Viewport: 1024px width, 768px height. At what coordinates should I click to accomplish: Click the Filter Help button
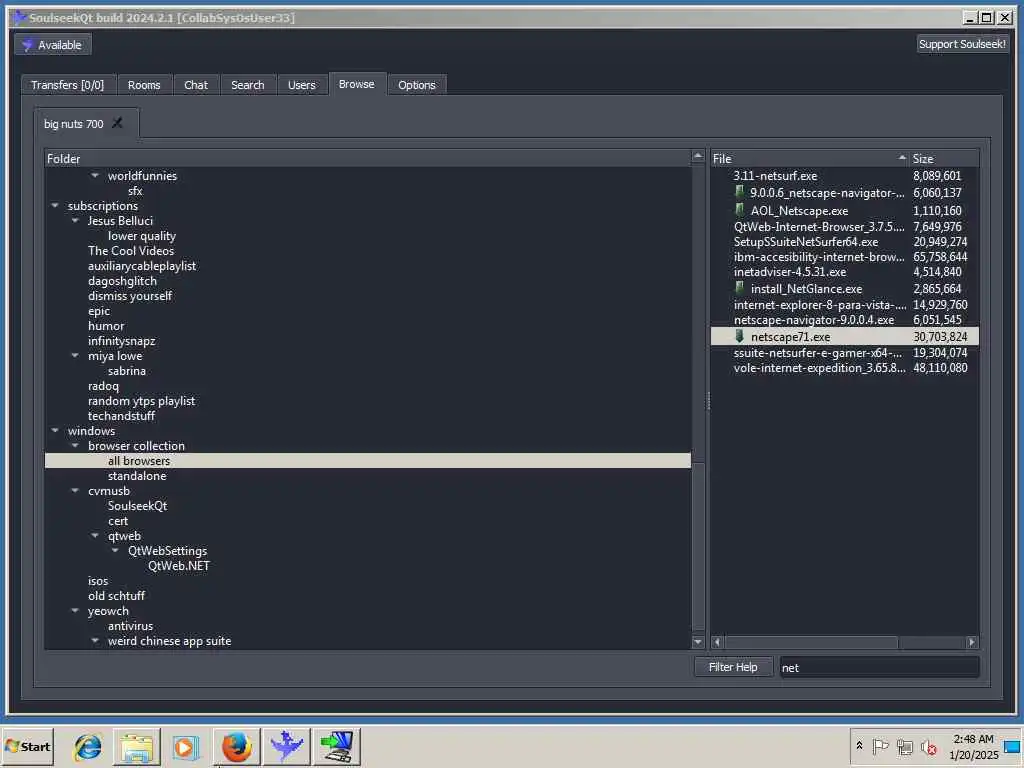[733, 667]
